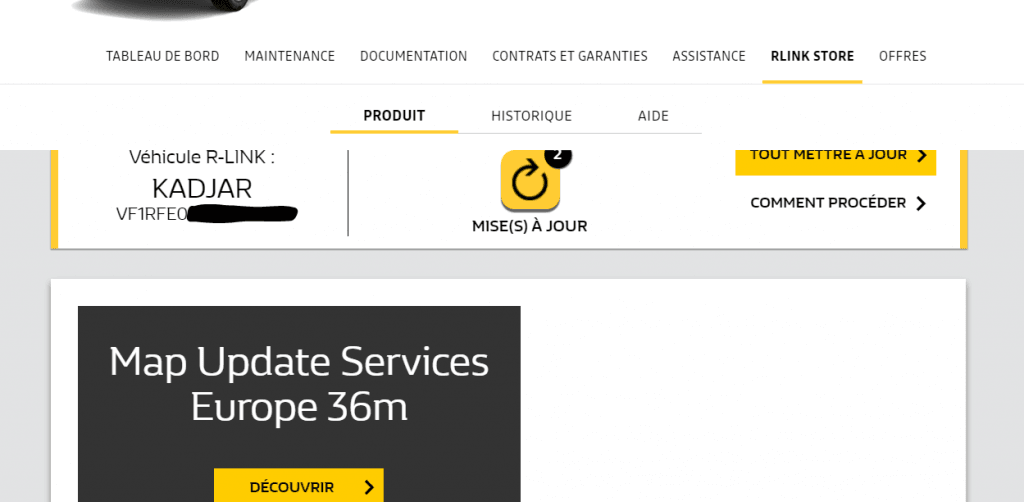
Task: Select the RLINK Store menu item
Action: click(812, 56)
